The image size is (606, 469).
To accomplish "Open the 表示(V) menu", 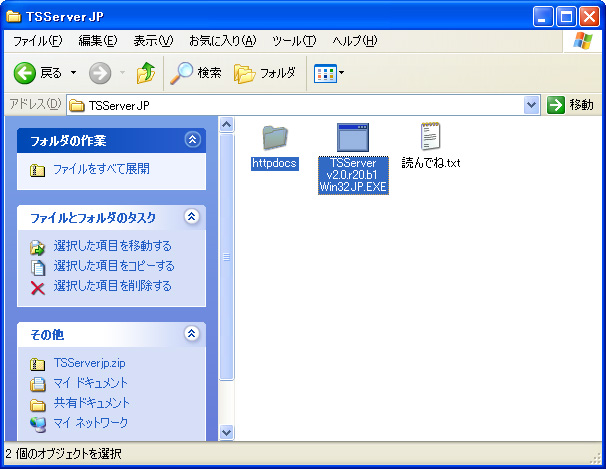I will 153,41.
